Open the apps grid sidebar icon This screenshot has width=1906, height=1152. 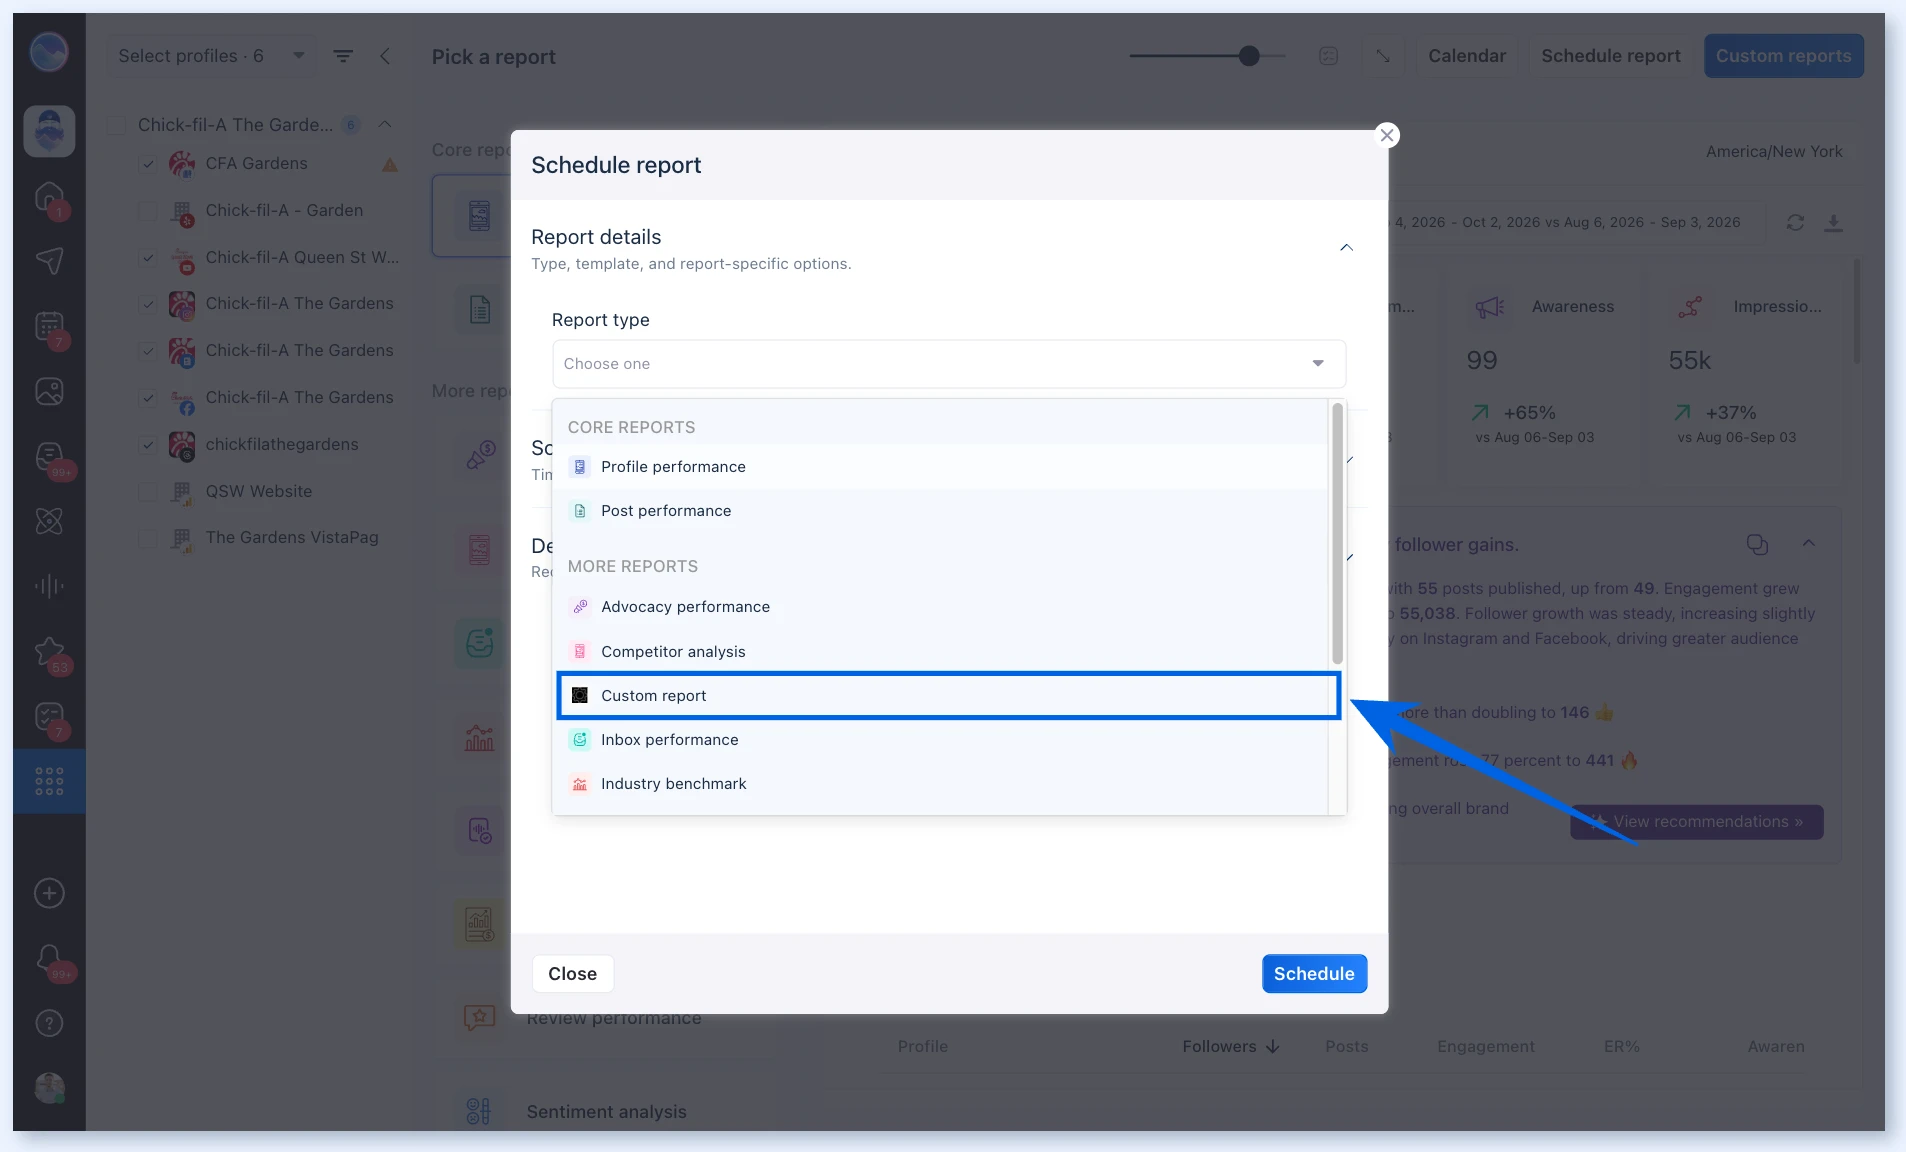(49, 781)
